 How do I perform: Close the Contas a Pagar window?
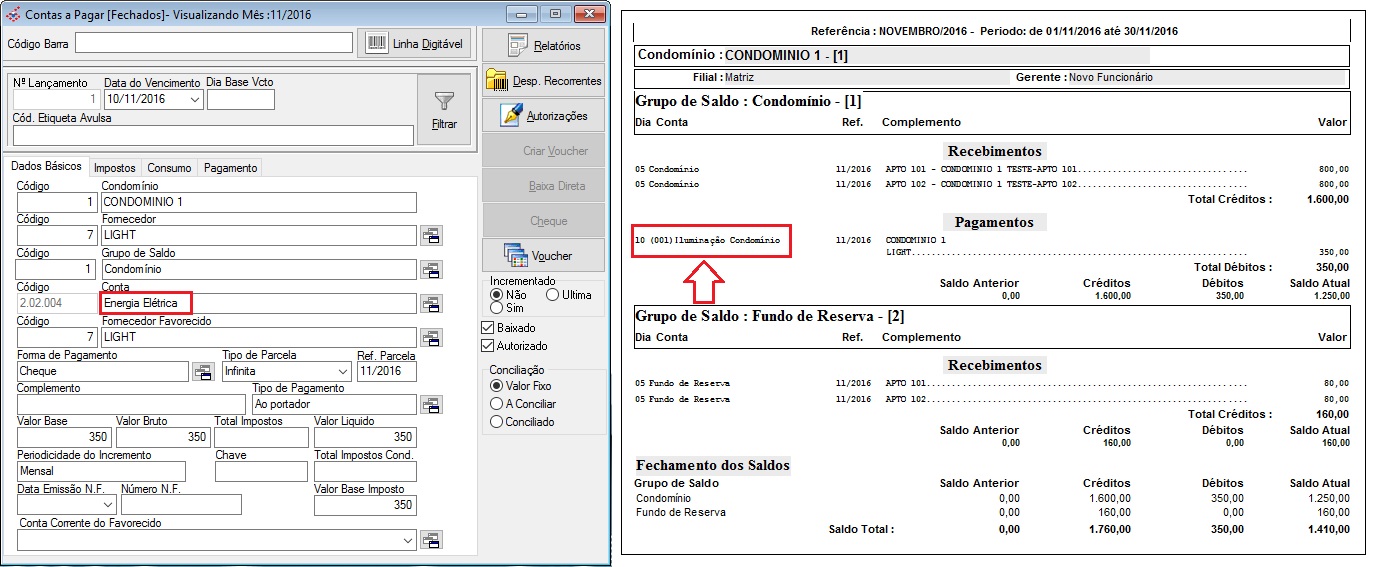(589, 13)
